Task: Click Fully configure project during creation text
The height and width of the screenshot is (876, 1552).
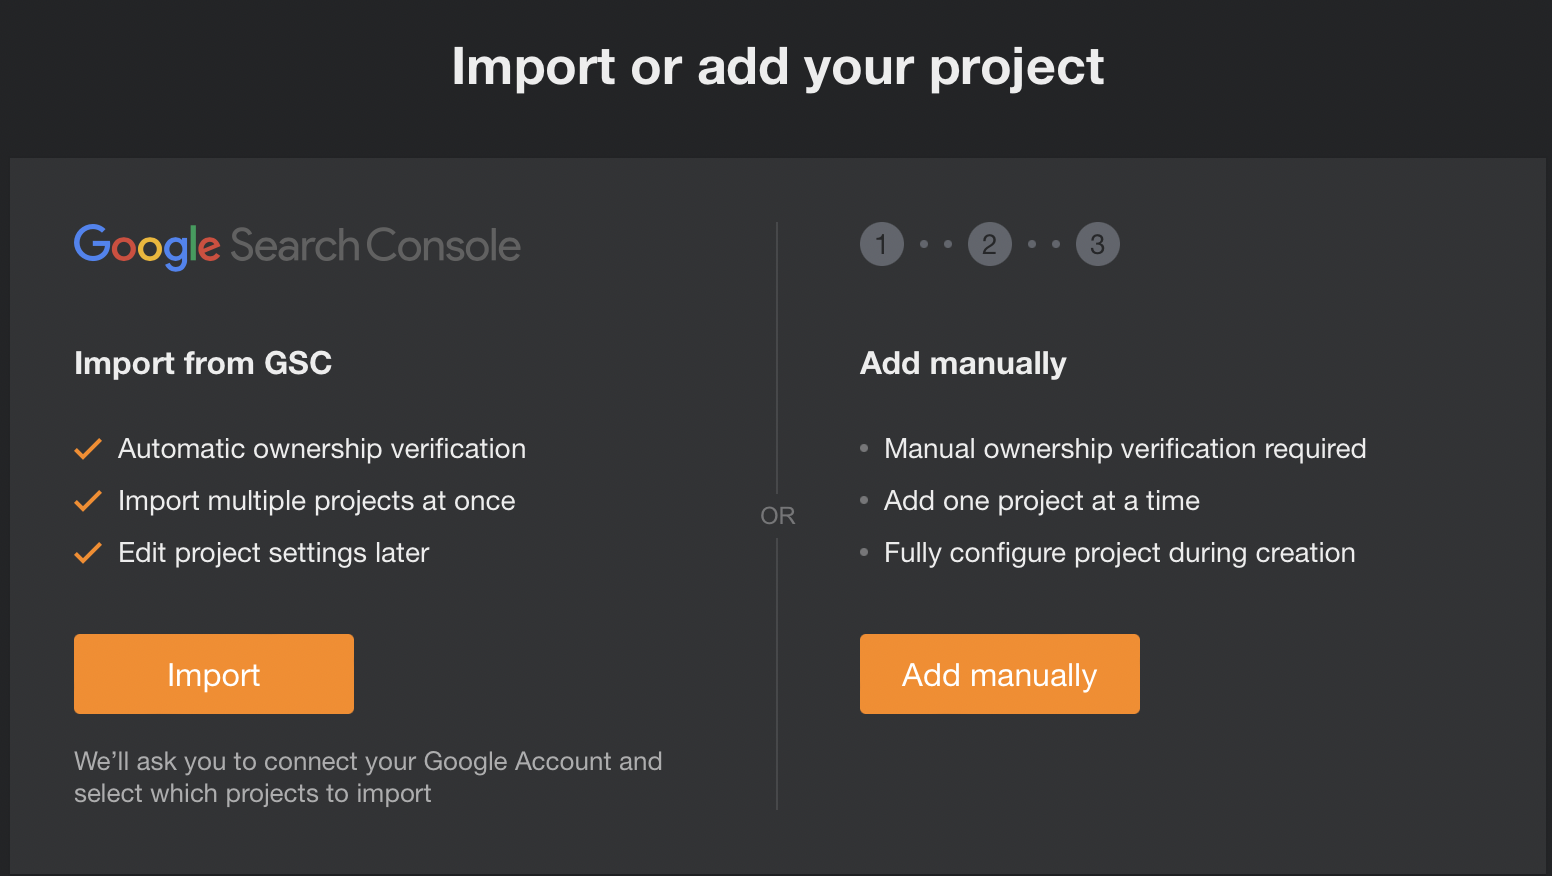Action: [x=1120, y=553]
